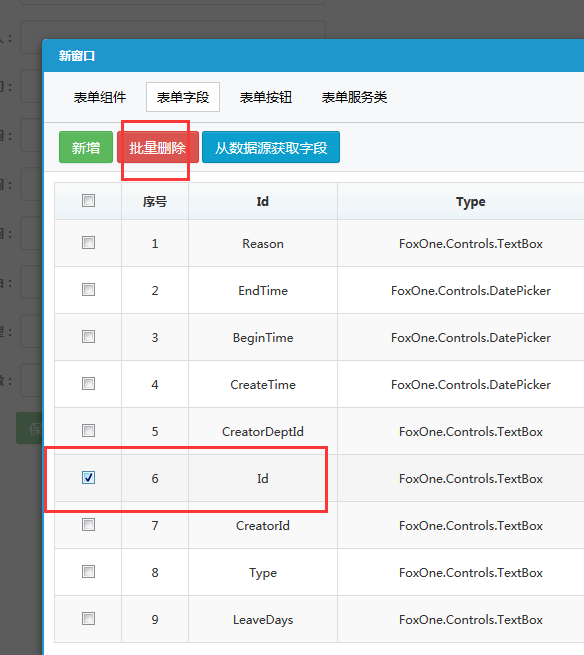584x655 pixels.
Task: Click the red 批量删除 button
Action: [x=157, y=147]
